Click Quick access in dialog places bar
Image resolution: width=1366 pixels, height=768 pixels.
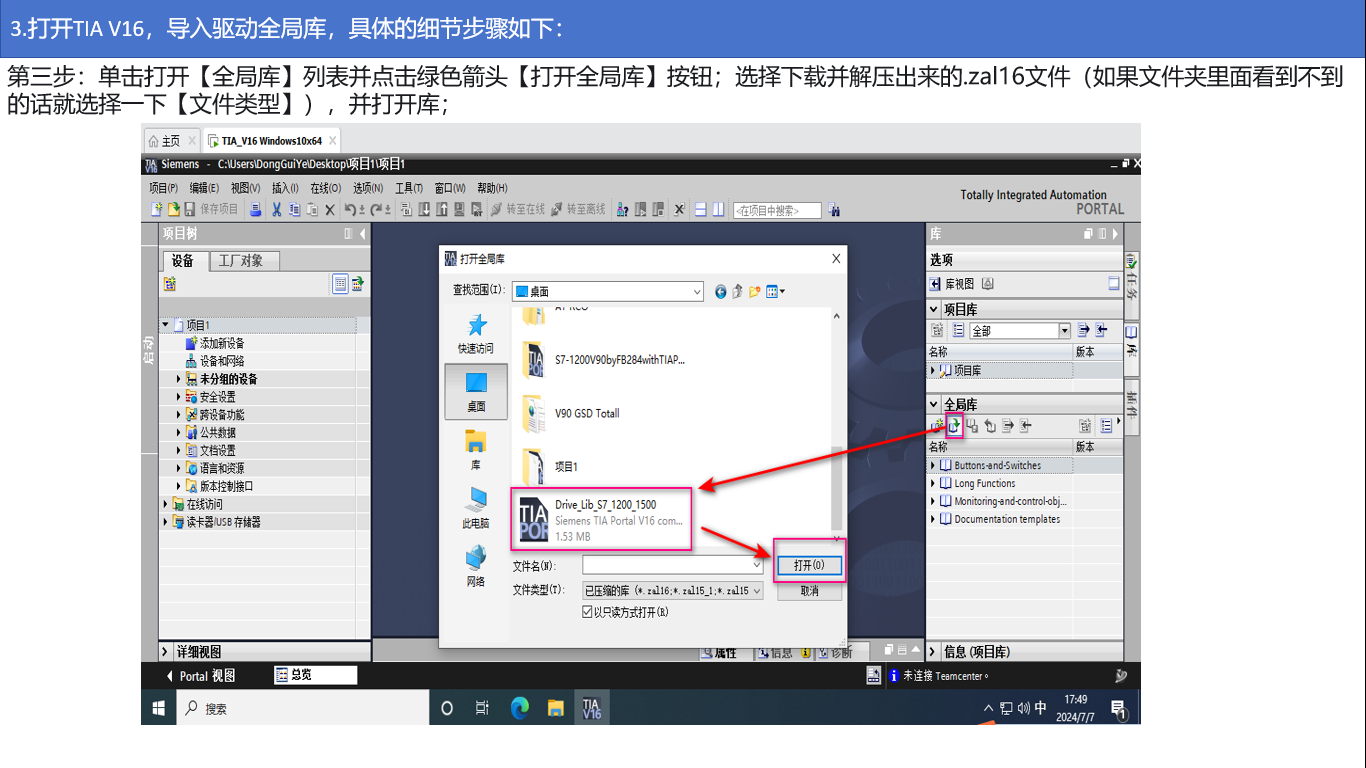476,333
